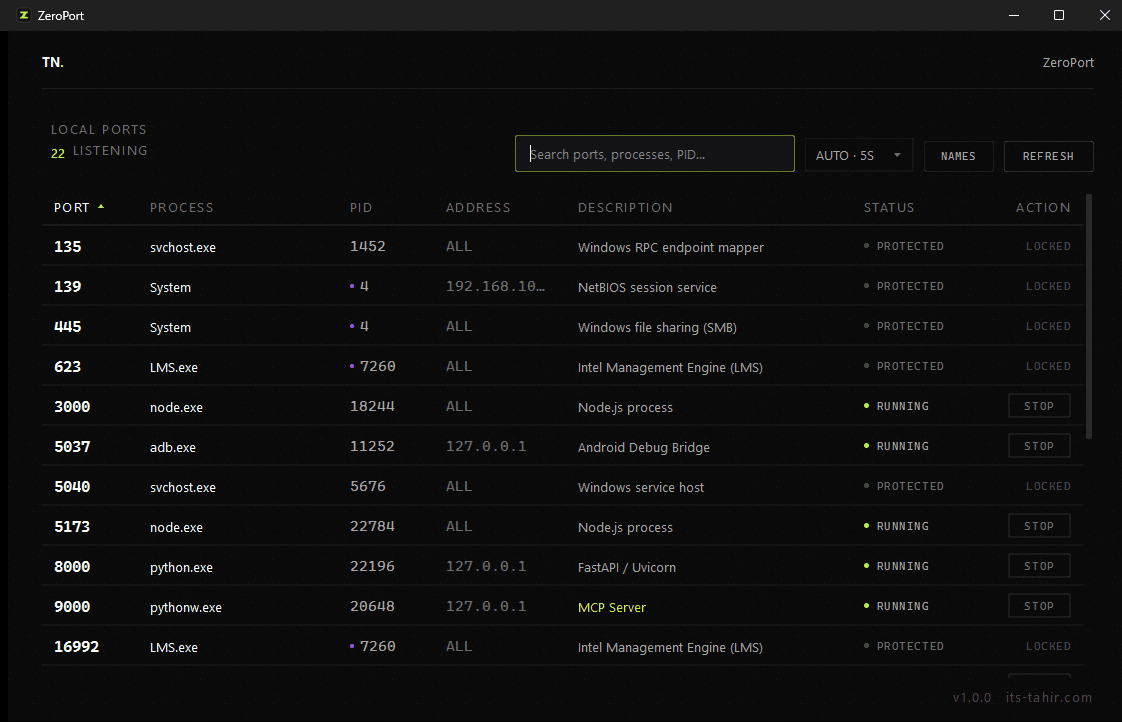
Task: Click the 192.168.10… address on port 139
Action: 495,286
